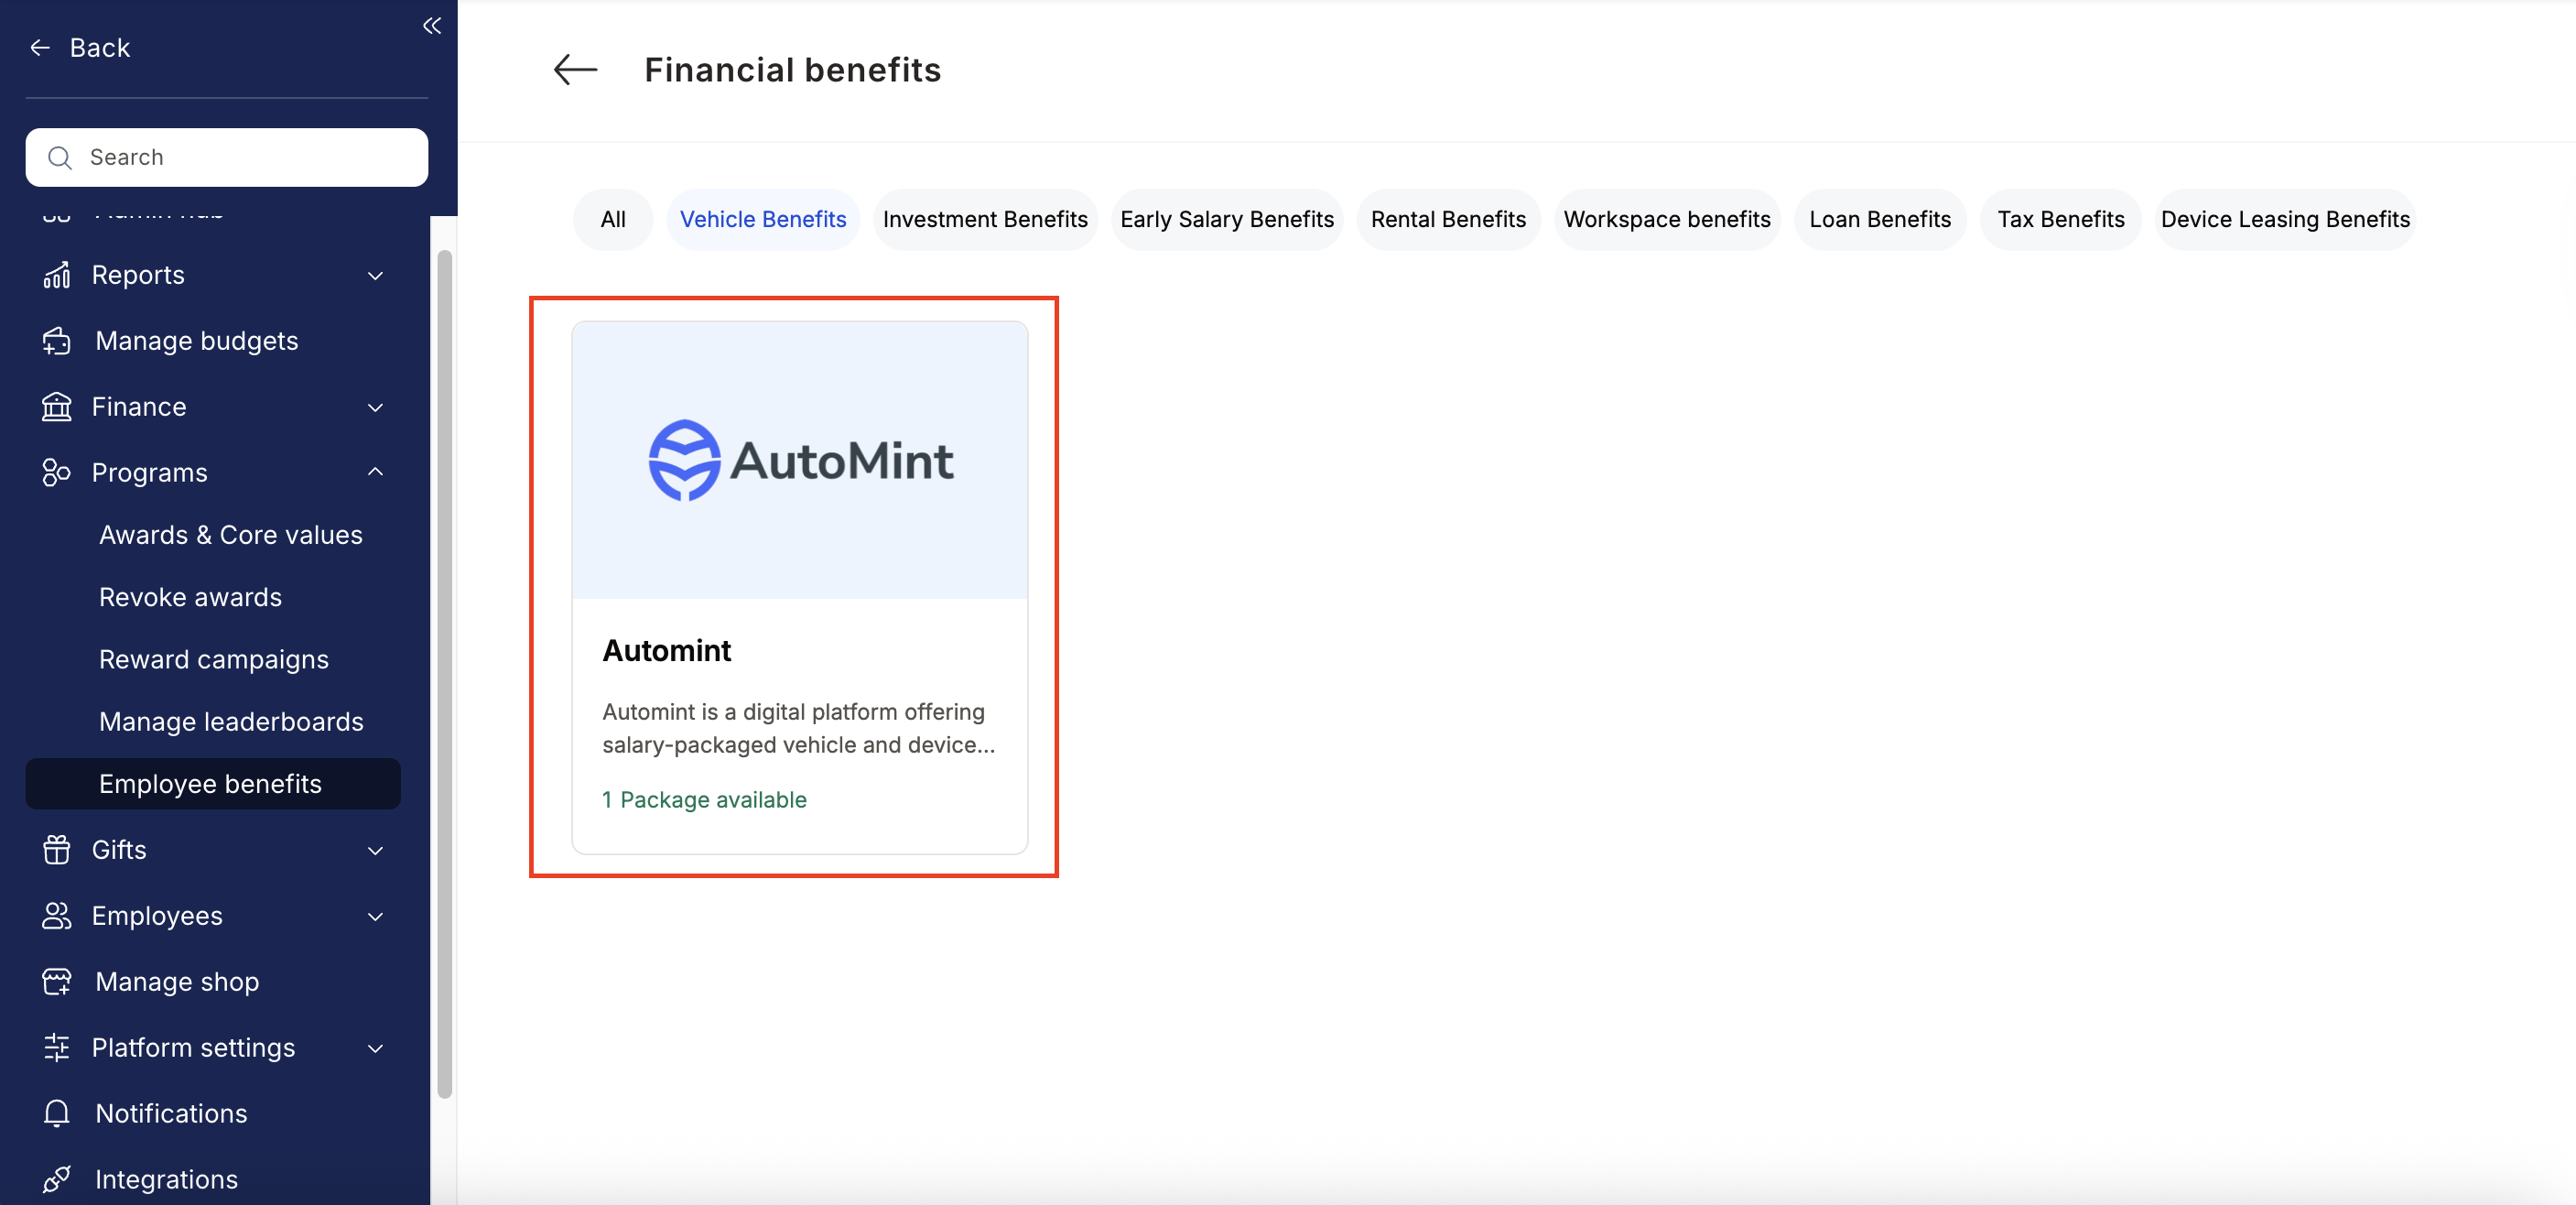Click the Reports menu label
Viewport: 2576px width, 1205px height.
tap(138, 275)
